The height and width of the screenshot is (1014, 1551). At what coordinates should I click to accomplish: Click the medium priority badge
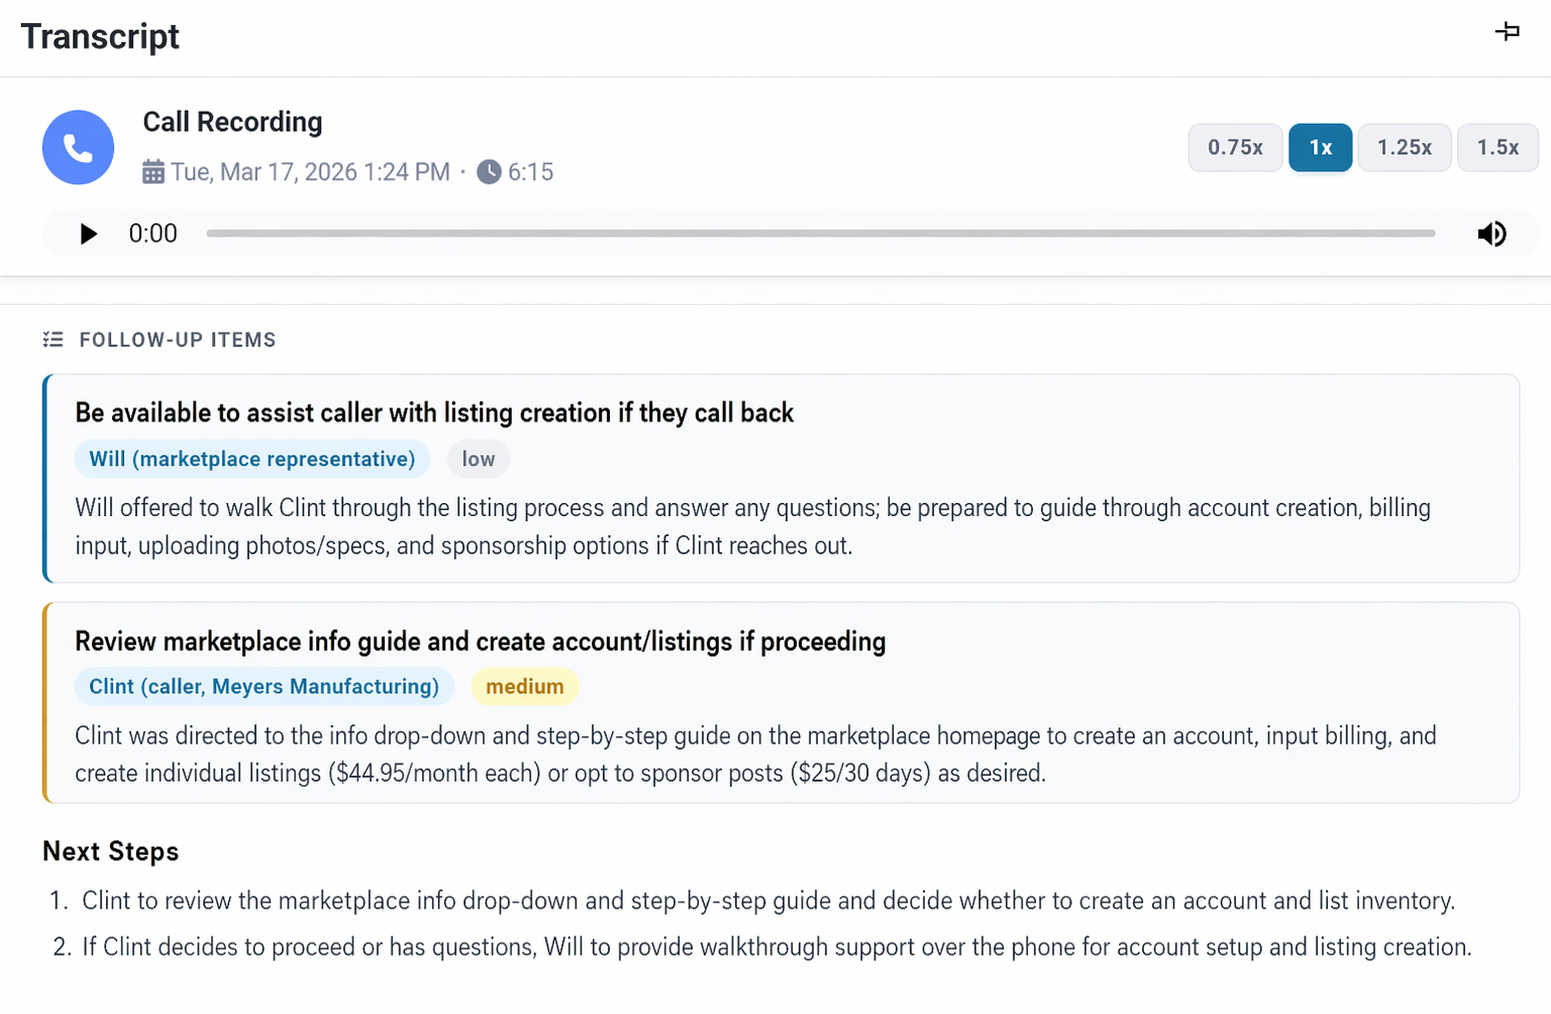(524, 687)
